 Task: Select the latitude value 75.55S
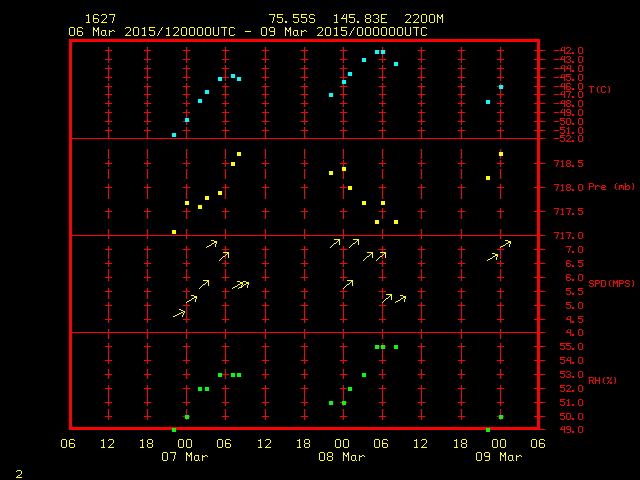coord(292,19)
